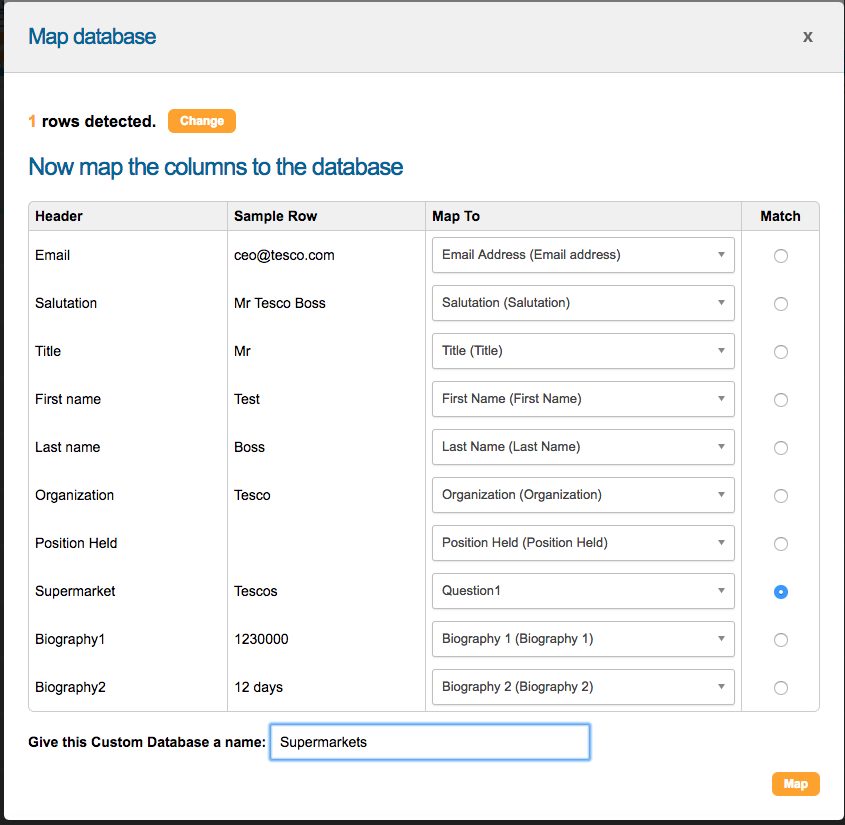Select the Match radio for Biography1 row
The image size is (845, 825).
pos(781,640)
